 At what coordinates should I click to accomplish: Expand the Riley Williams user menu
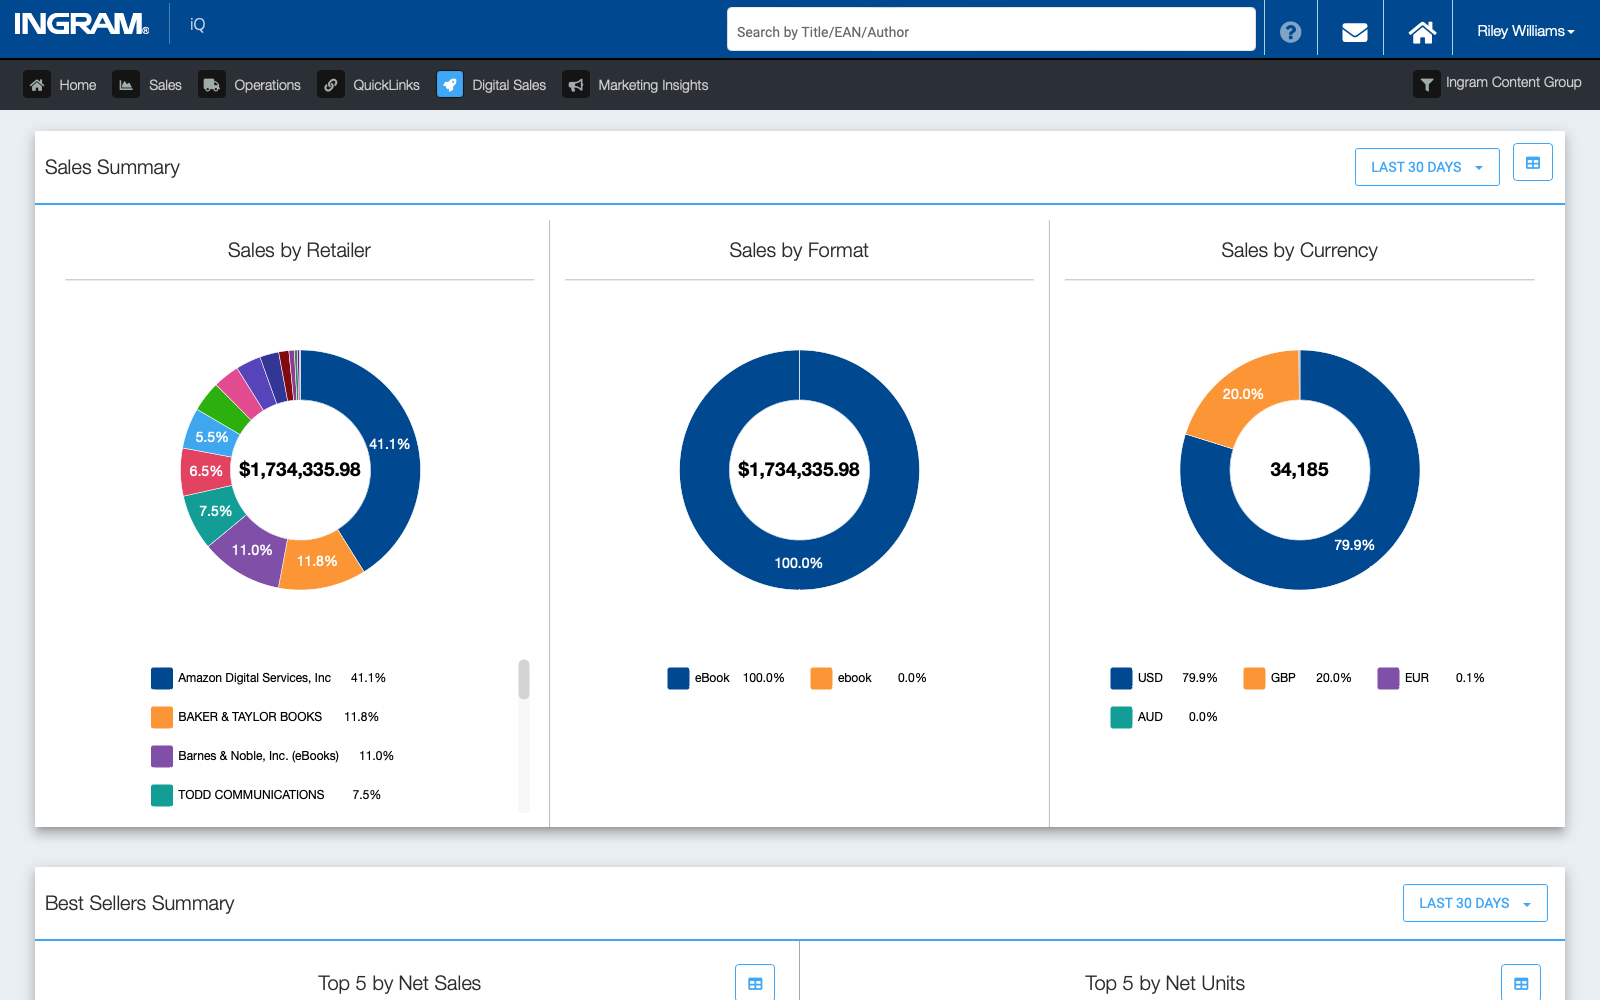(1525, 31)
